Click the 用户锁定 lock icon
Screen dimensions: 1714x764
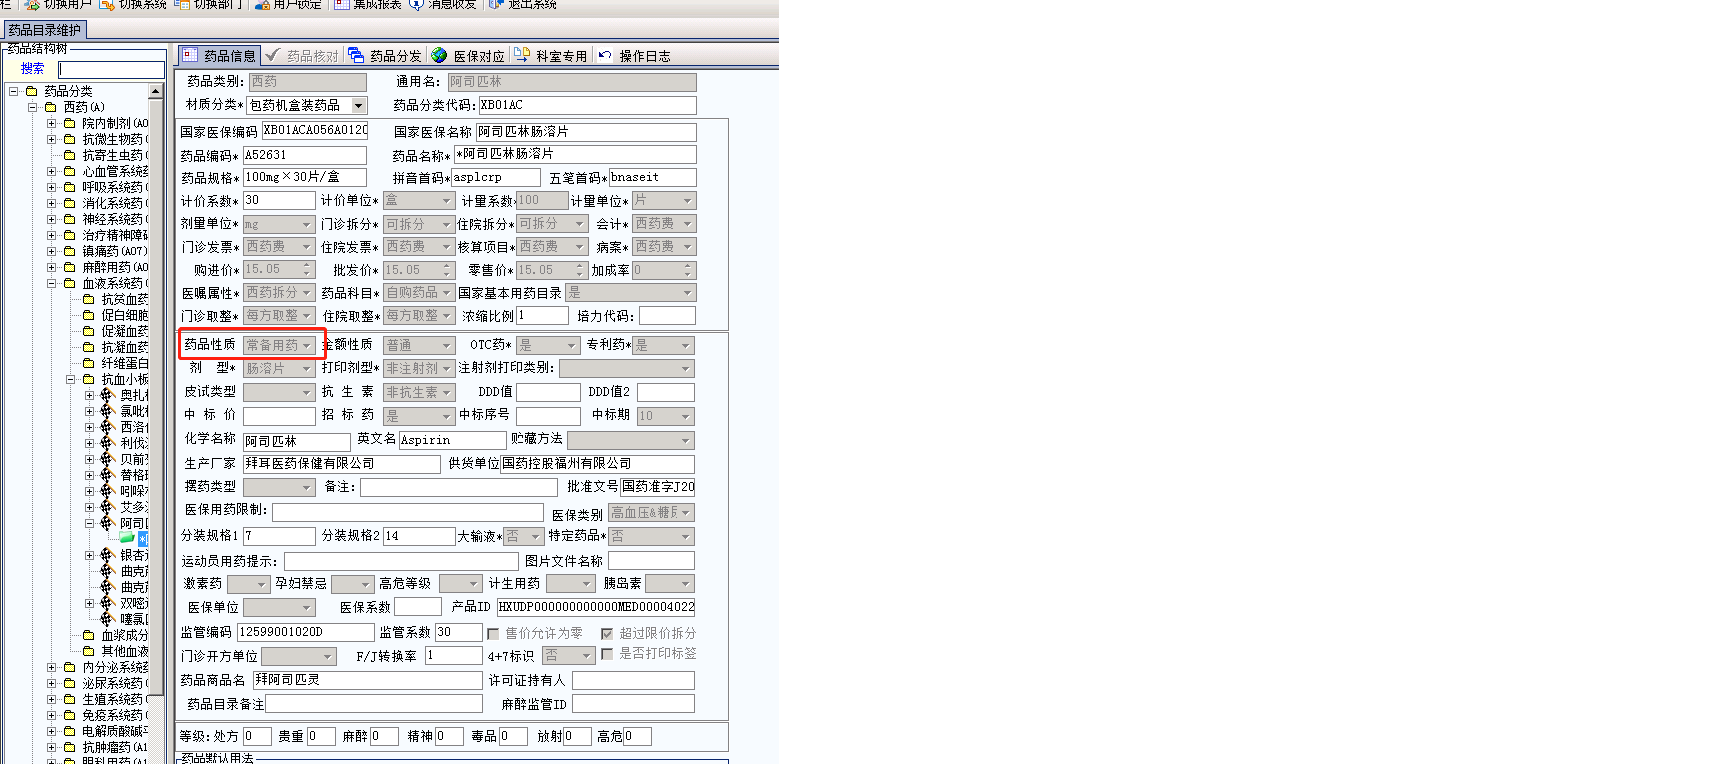(x=262, y=5)
